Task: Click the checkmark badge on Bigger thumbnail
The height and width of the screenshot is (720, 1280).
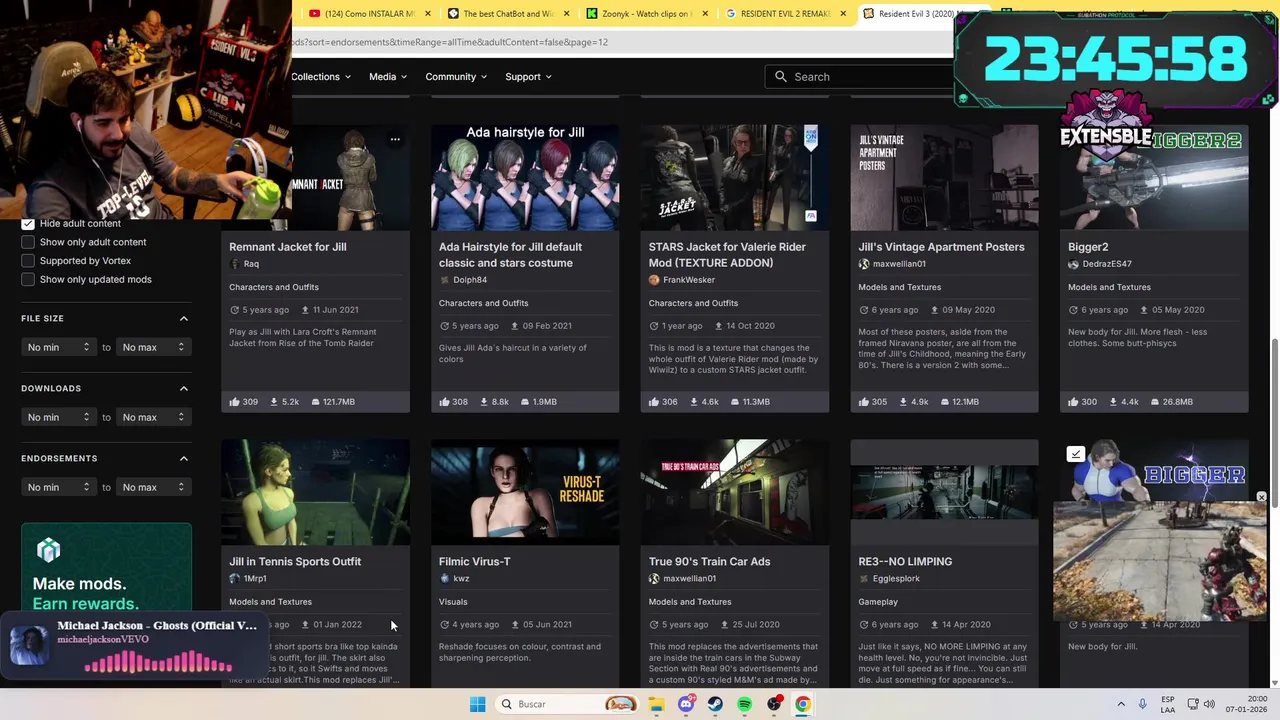Action: [x=1076, y=454]
